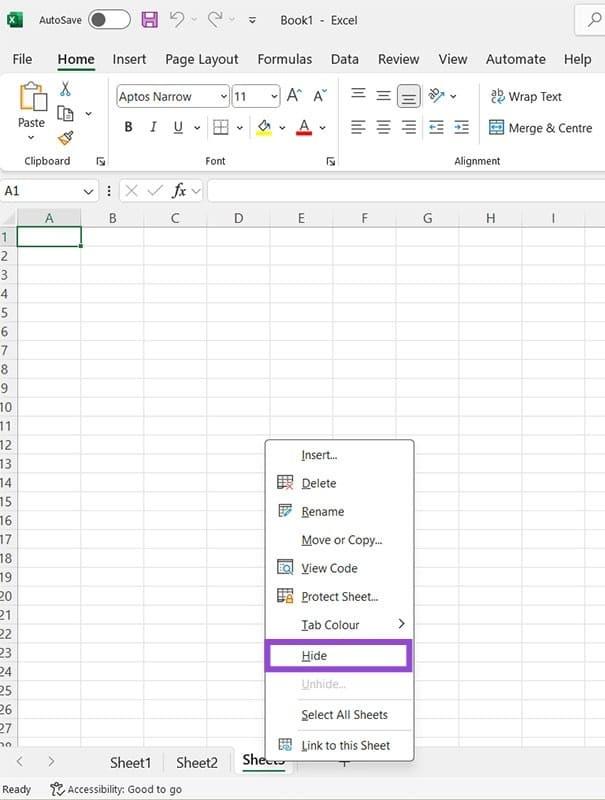Click the Centre horizontal alignment icon
This screenshot has width=605, height=800.
point(384,127)
